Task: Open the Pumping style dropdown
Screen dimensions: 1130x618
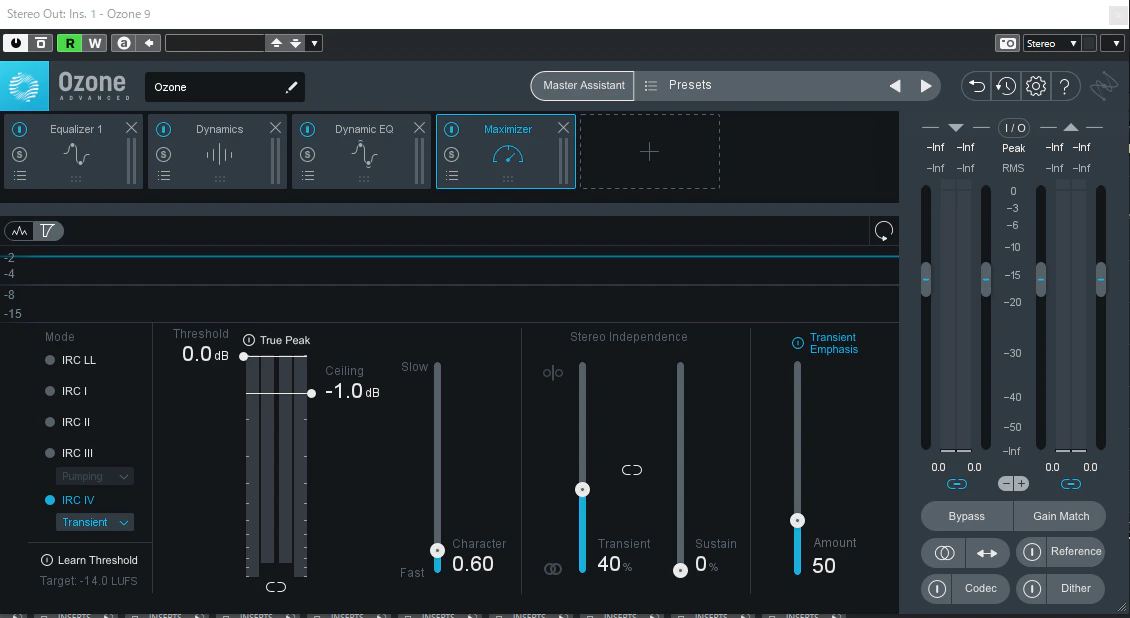Action: 94,476
